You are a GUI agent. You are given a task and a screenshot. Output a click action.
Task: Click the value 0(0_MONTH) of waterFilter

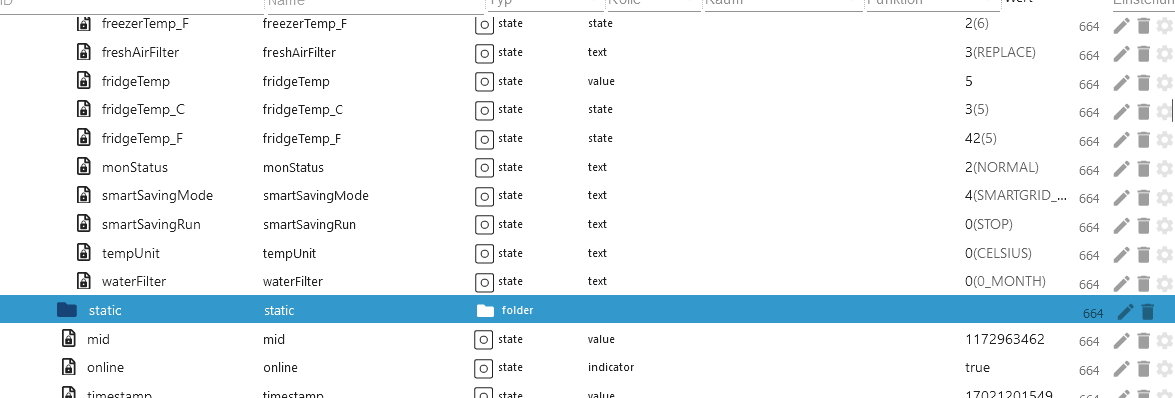coord(1006,281)
